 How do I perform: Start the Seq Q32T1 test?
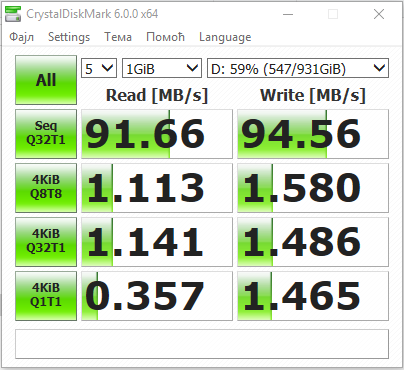[46, 134]
